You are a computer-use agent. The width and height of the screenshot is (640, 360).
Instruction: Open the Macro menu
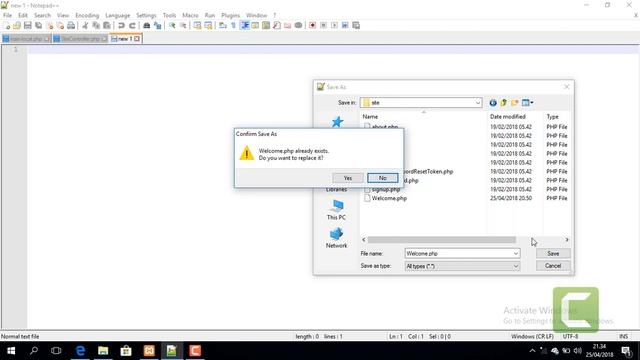190,15
